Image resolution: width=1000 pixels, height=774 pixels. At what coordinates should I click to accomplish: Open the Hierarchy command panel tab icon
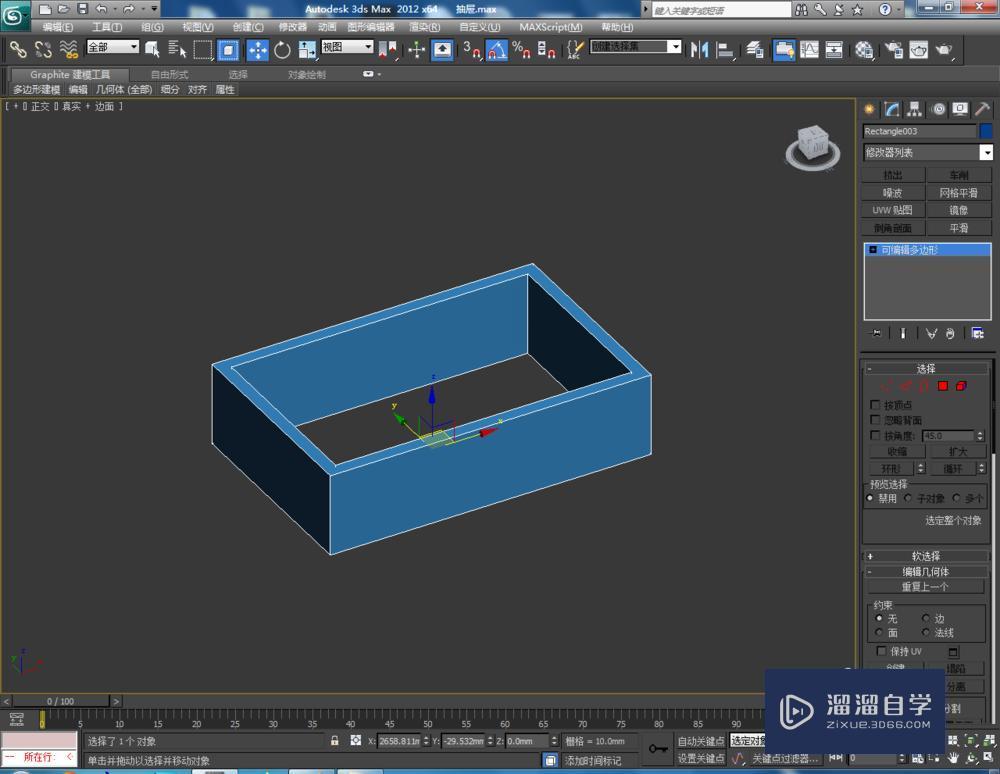913,109
